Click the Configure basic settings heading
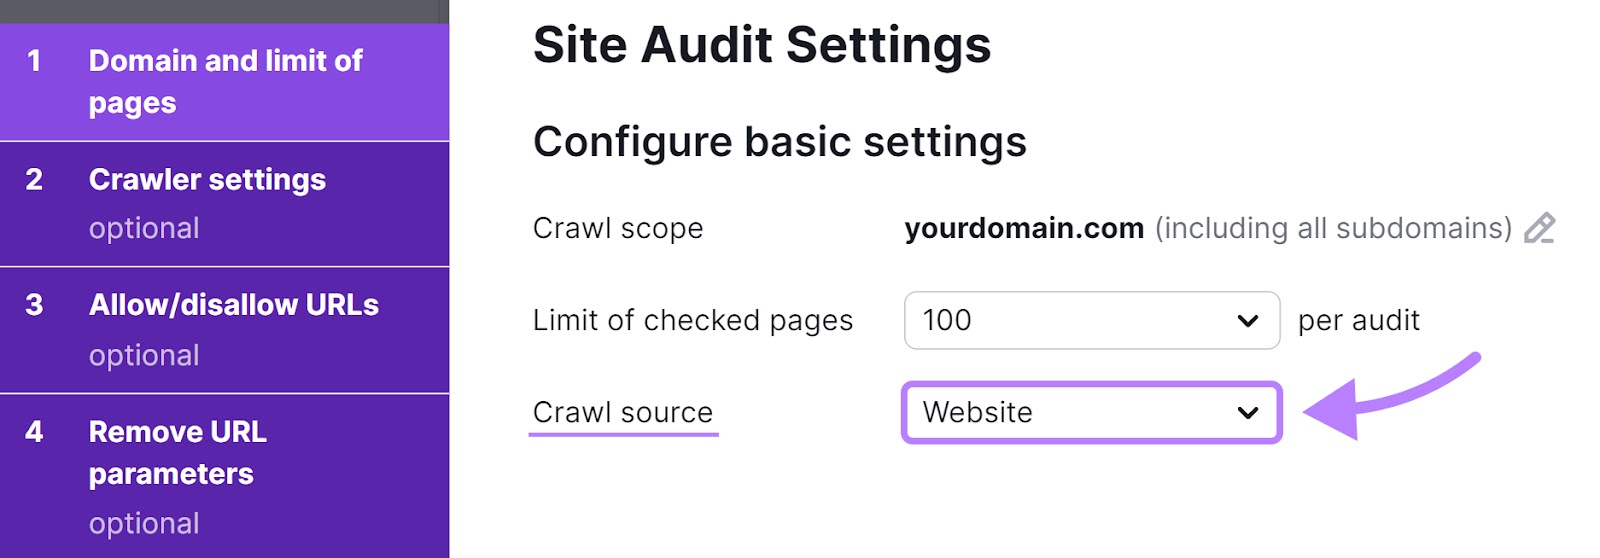The height and width of the screenshot is (558, 1600). coord(779,142)
